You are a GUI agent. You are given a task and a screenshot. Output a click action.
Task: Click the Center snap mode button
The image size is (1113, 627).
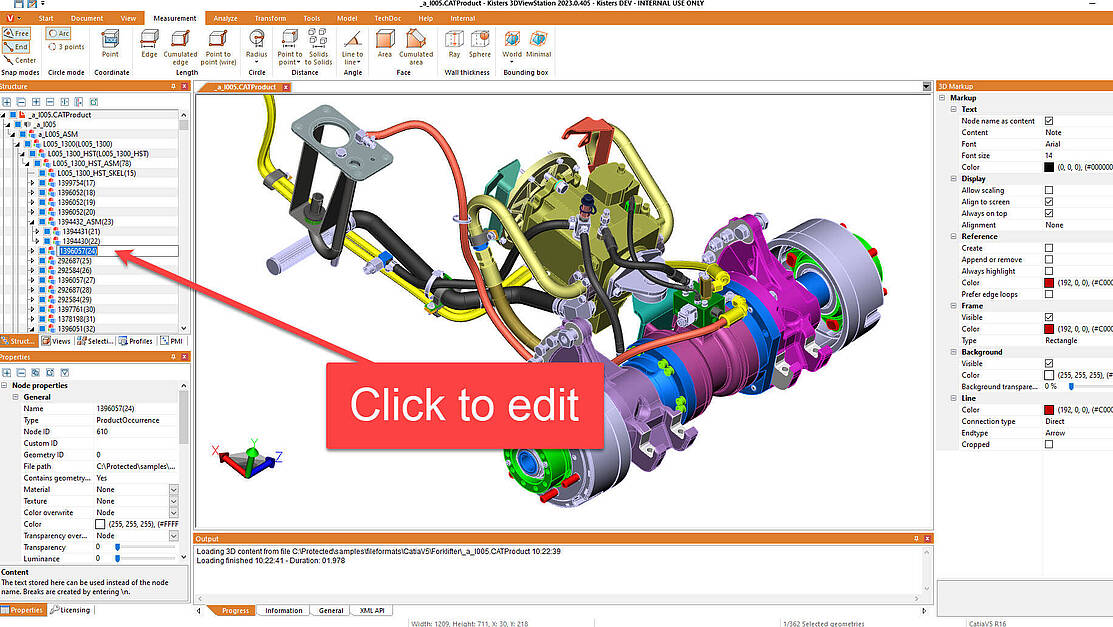coord(20,60)
